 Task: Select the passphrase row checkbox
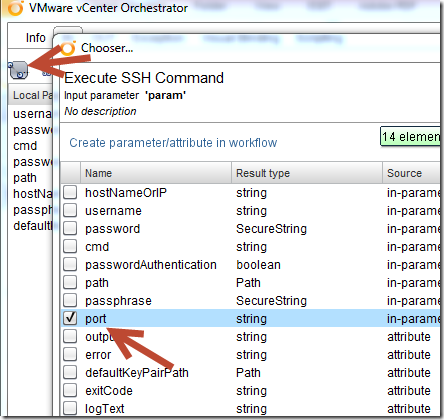[x=70, y=301]
